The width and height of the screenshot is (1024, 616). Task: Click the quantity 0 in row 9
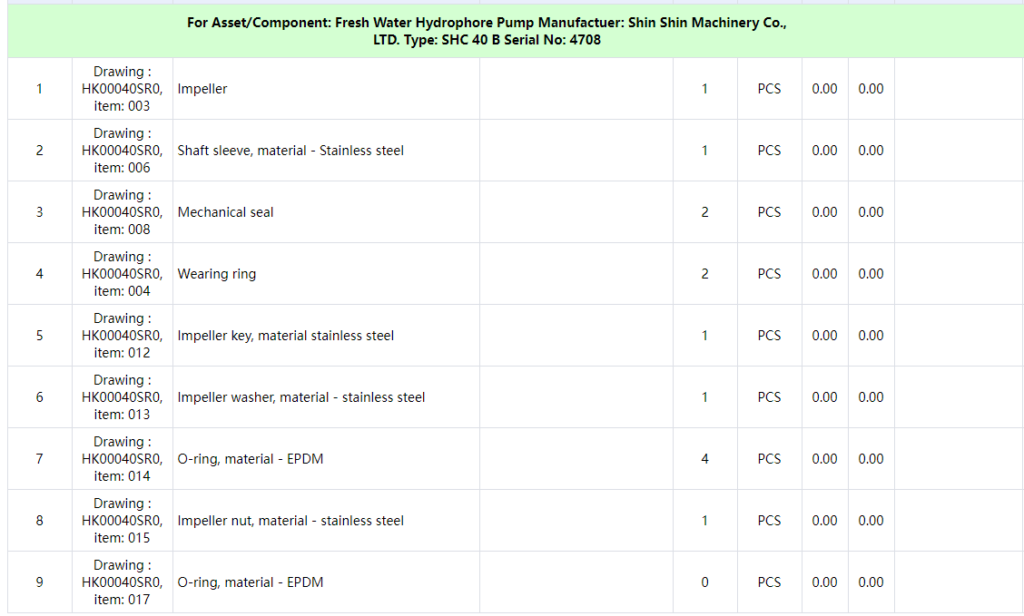tap(705, 582)
